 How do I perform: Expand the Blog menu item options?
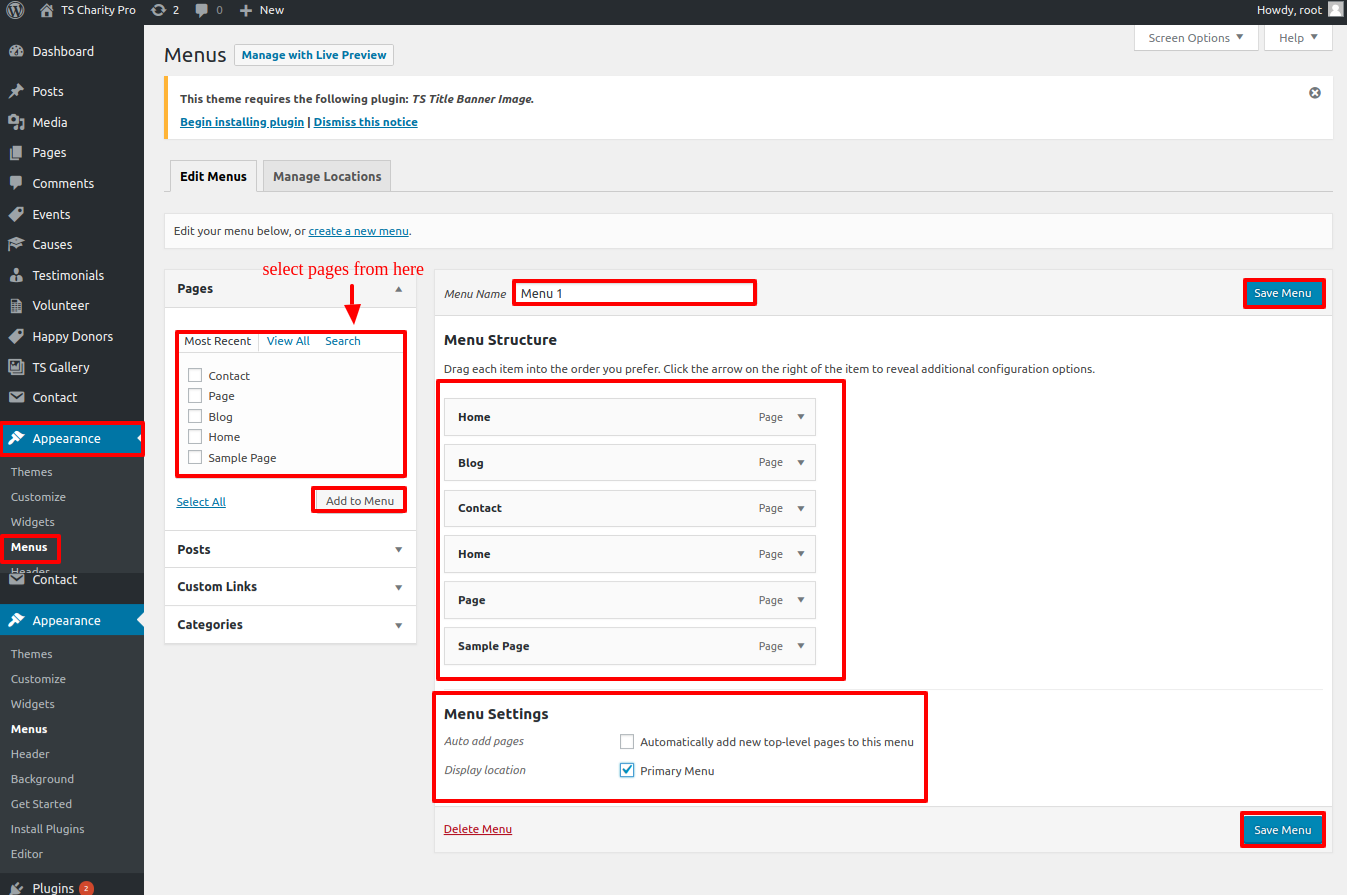(x=800, y=463)
